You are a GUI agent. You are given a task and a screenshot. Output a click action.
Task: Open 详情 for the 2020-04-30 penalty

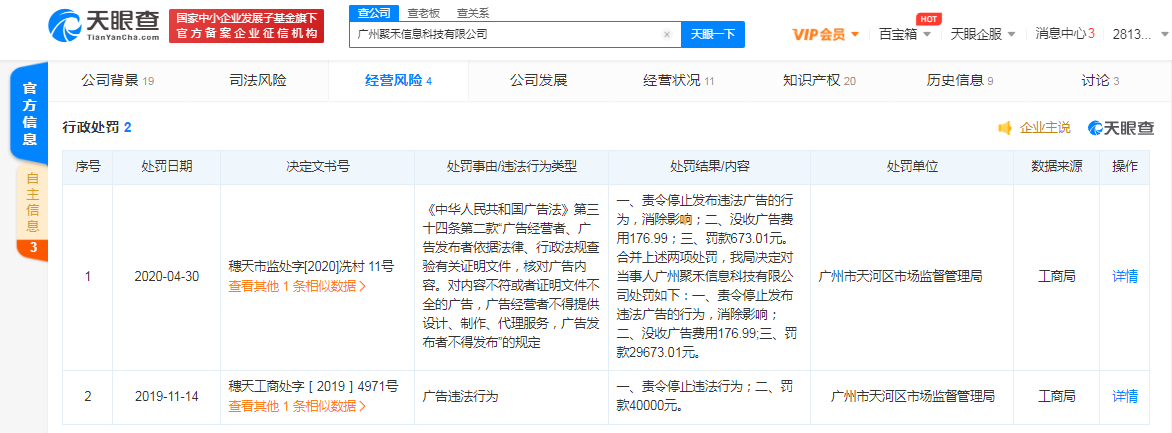click(x=1125, y=277)
